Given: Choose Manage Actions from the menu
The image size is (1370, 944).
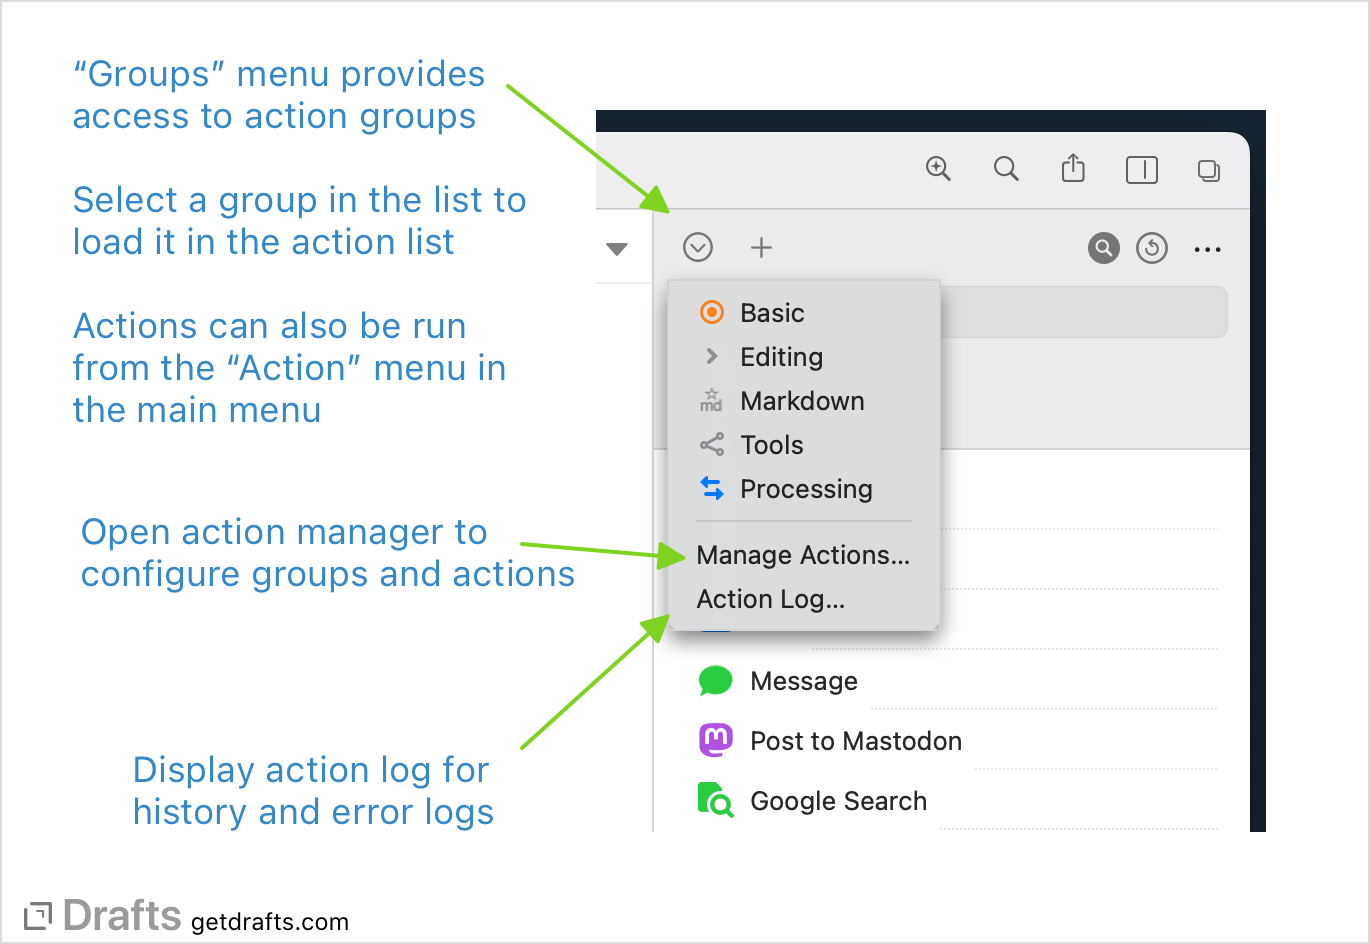Looking at the screenshot, I should [803, 555].
